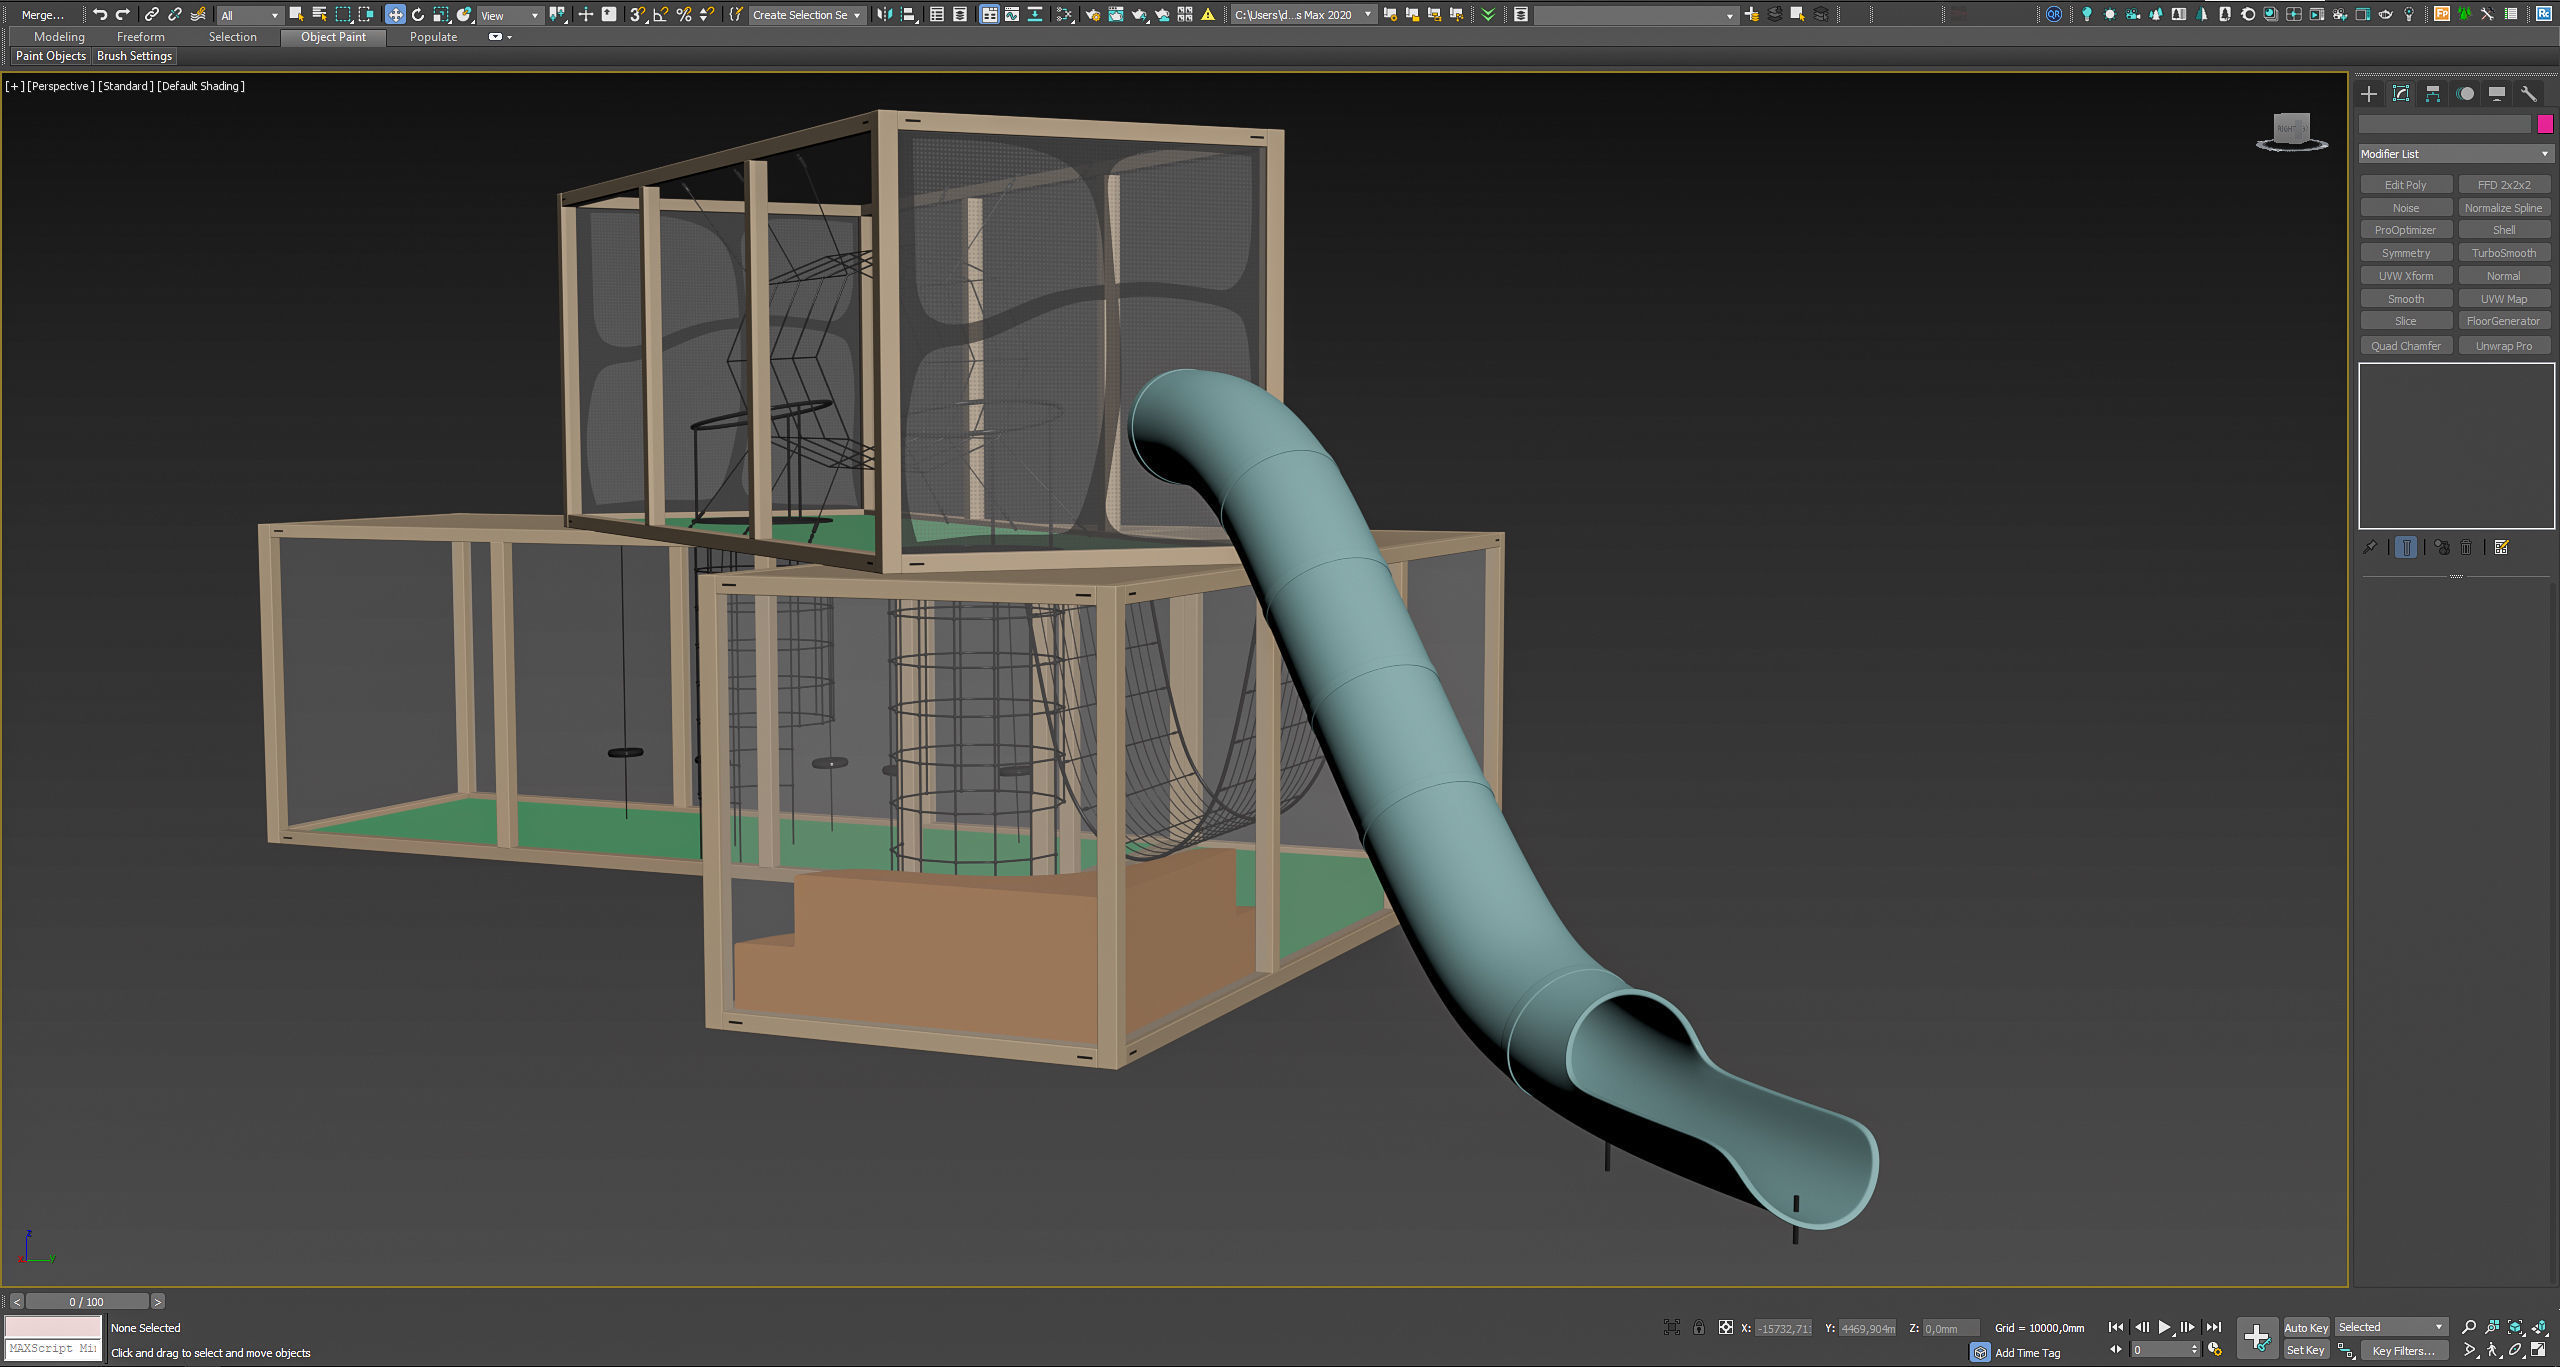Screen dimensions: 2560x1367
Task: Open the Motion command panel tab
Action: tap(2465, 94)
